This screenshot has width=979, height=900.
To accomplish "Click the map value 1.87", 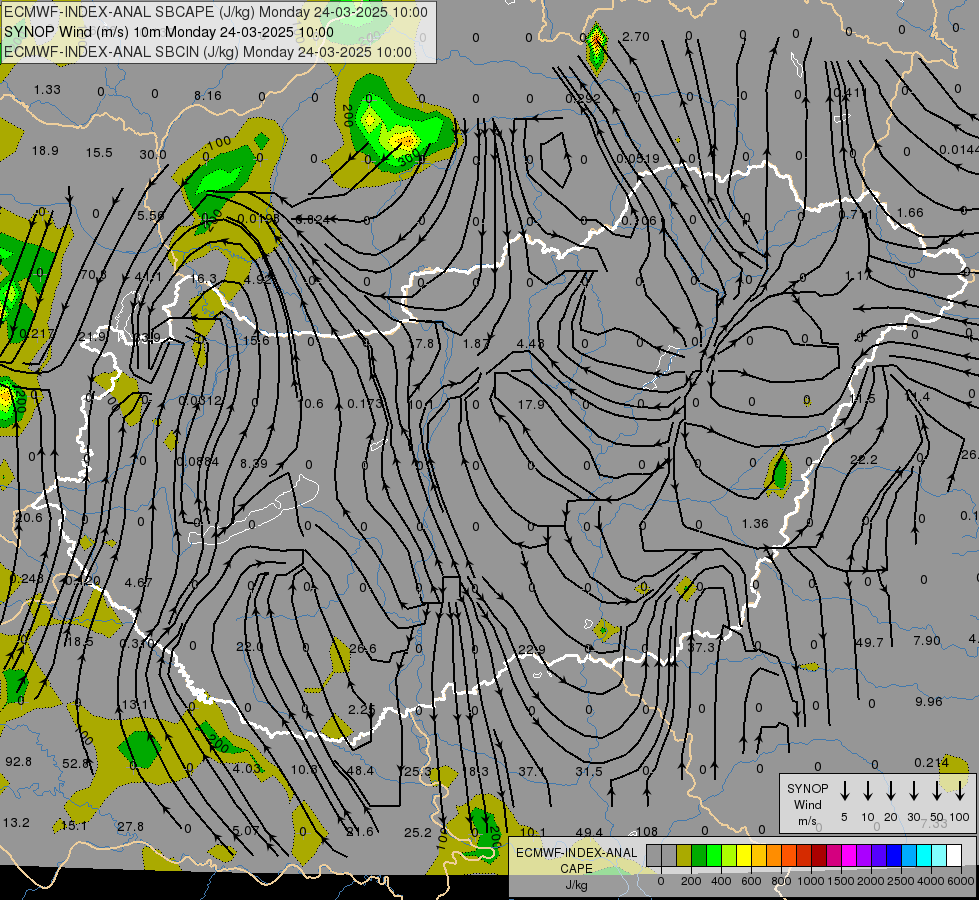I will pos(476,343).
